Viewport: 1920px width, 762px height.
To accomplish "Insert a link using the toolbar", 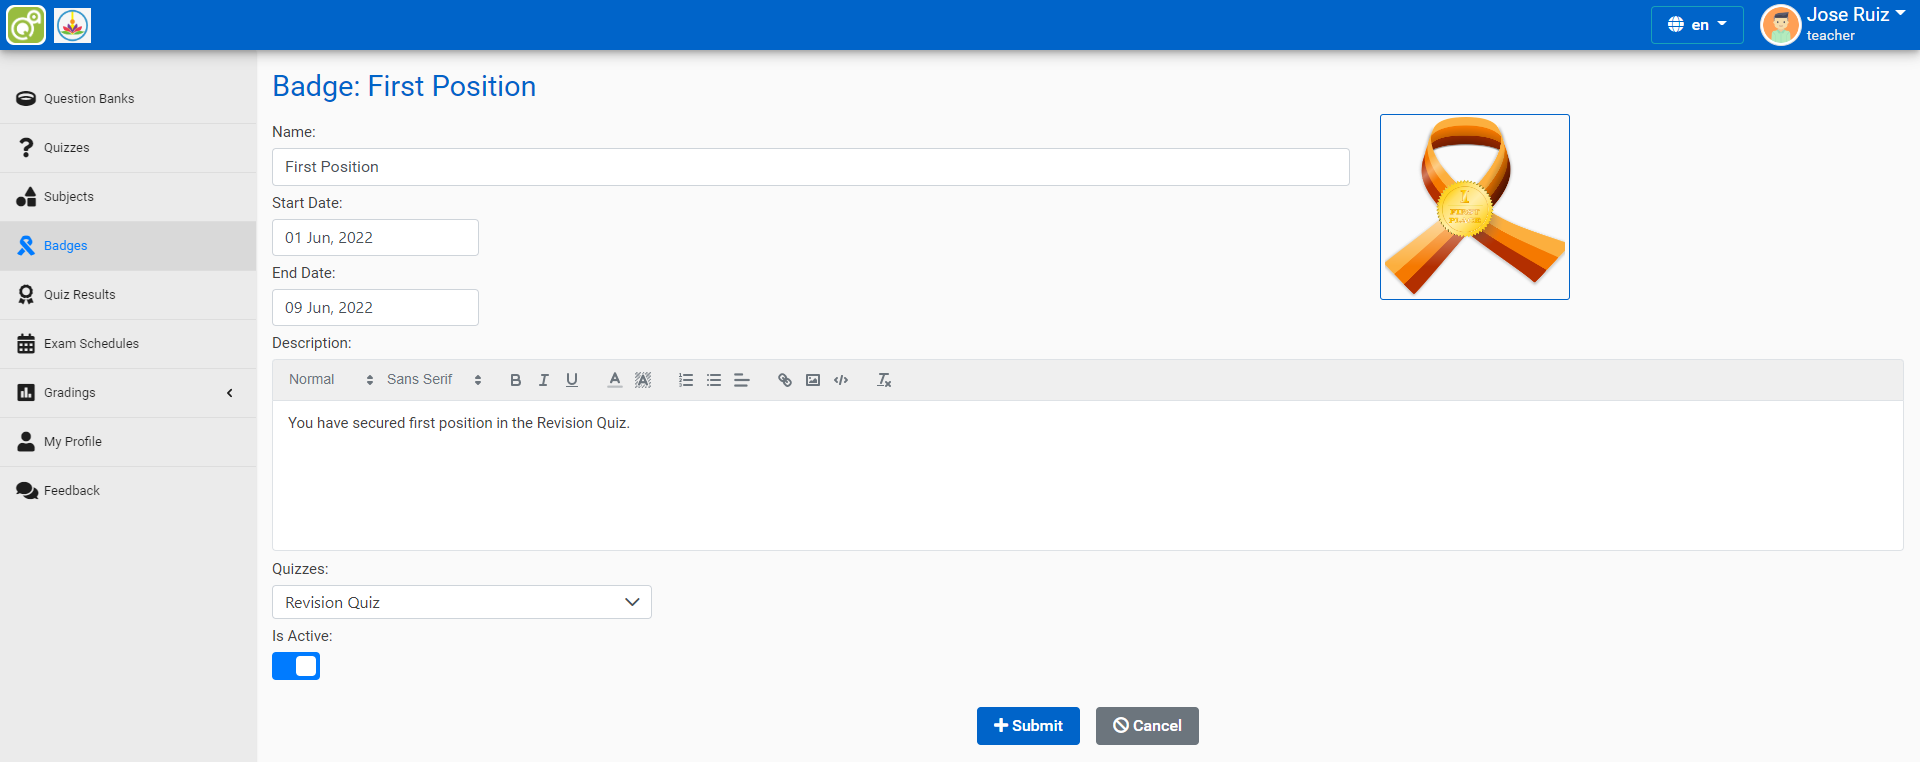I will tap(784, 380).
